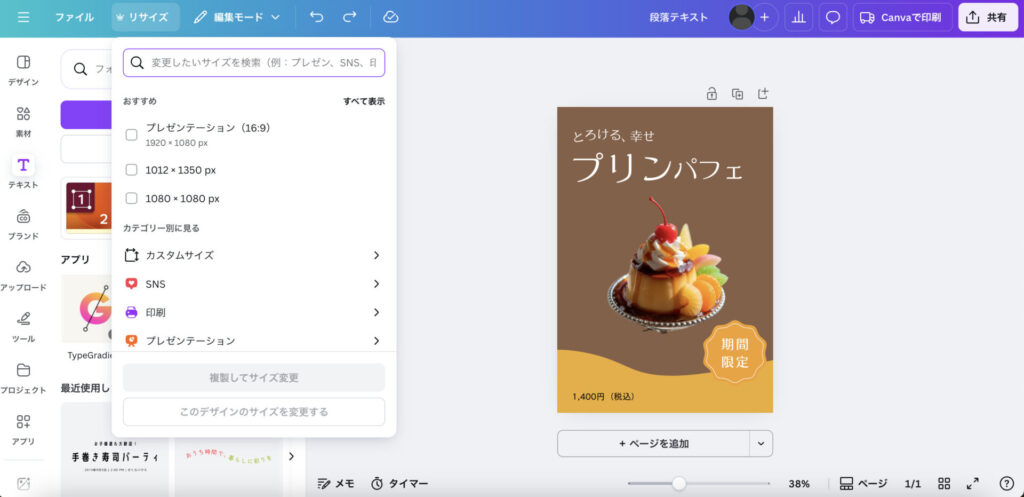1024x497 pixels.
Task: Select the とろける、幸せ text on canvas
Action: click(x=613, y=136)
